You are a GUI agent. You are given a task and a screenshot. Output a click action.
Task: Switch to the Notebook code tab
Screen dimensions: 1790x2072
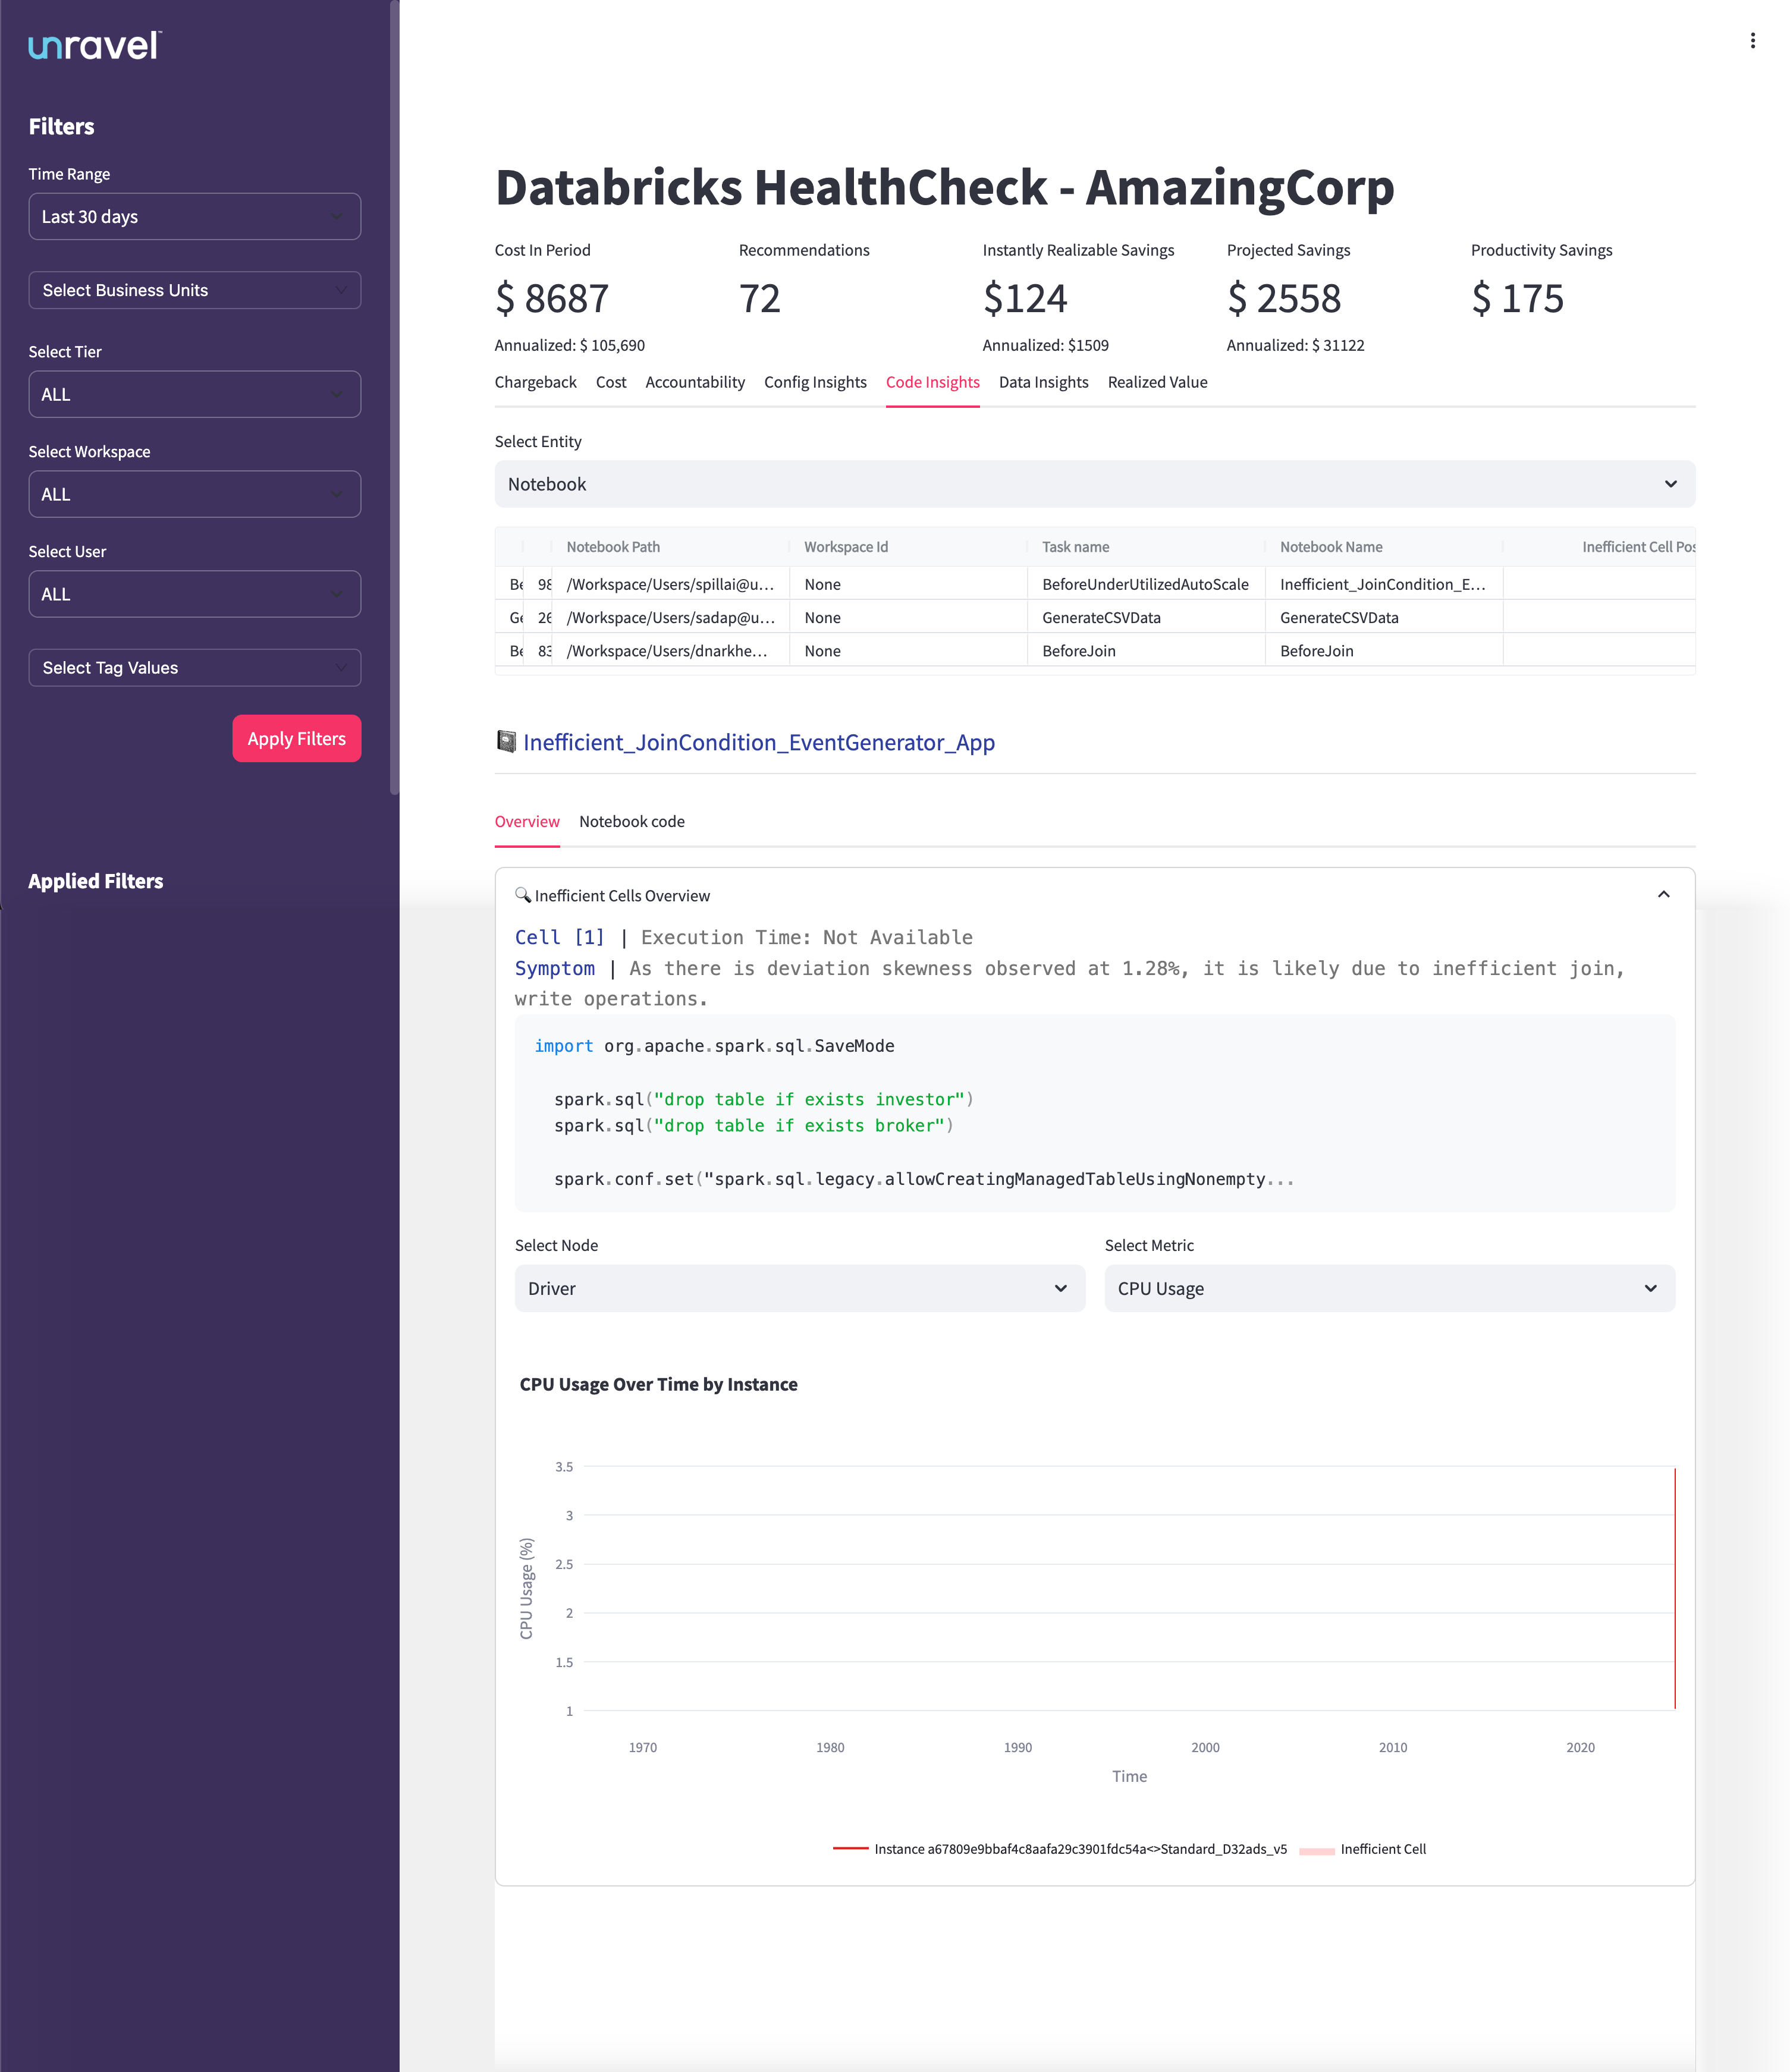pos(631,821)
